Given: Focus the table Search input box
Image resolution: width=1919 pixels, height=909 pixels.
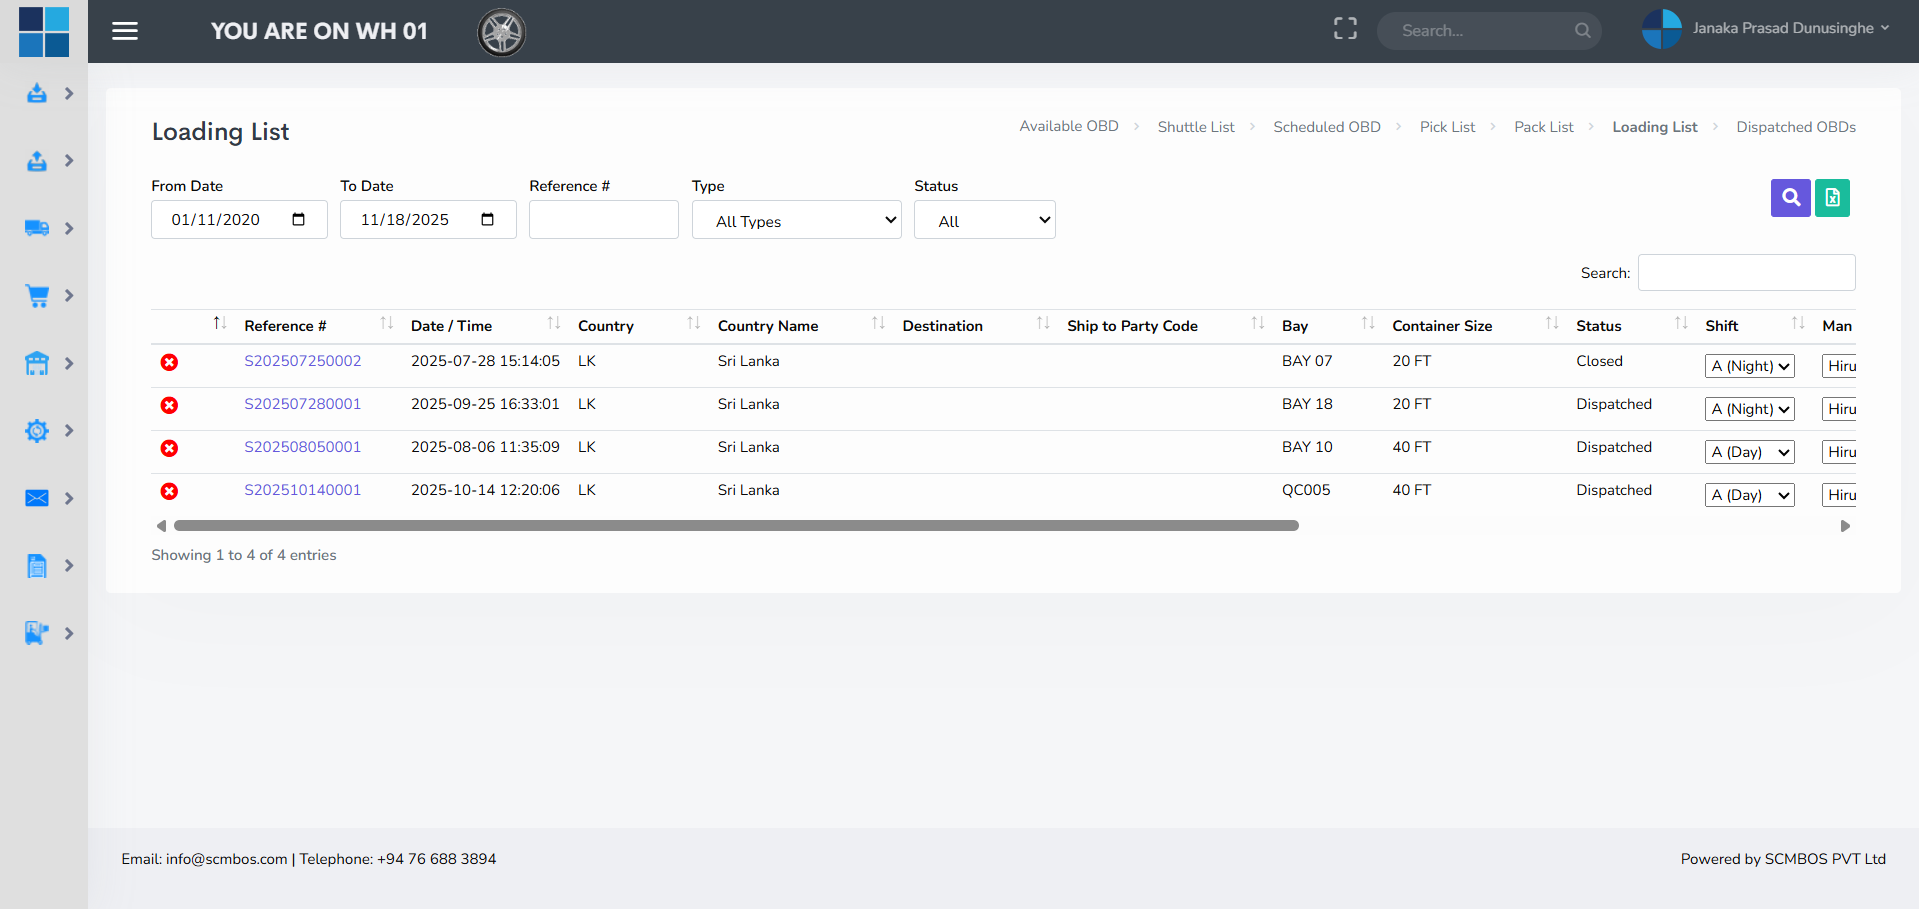Looking at the screenshot, I should tap(1746, 273).
